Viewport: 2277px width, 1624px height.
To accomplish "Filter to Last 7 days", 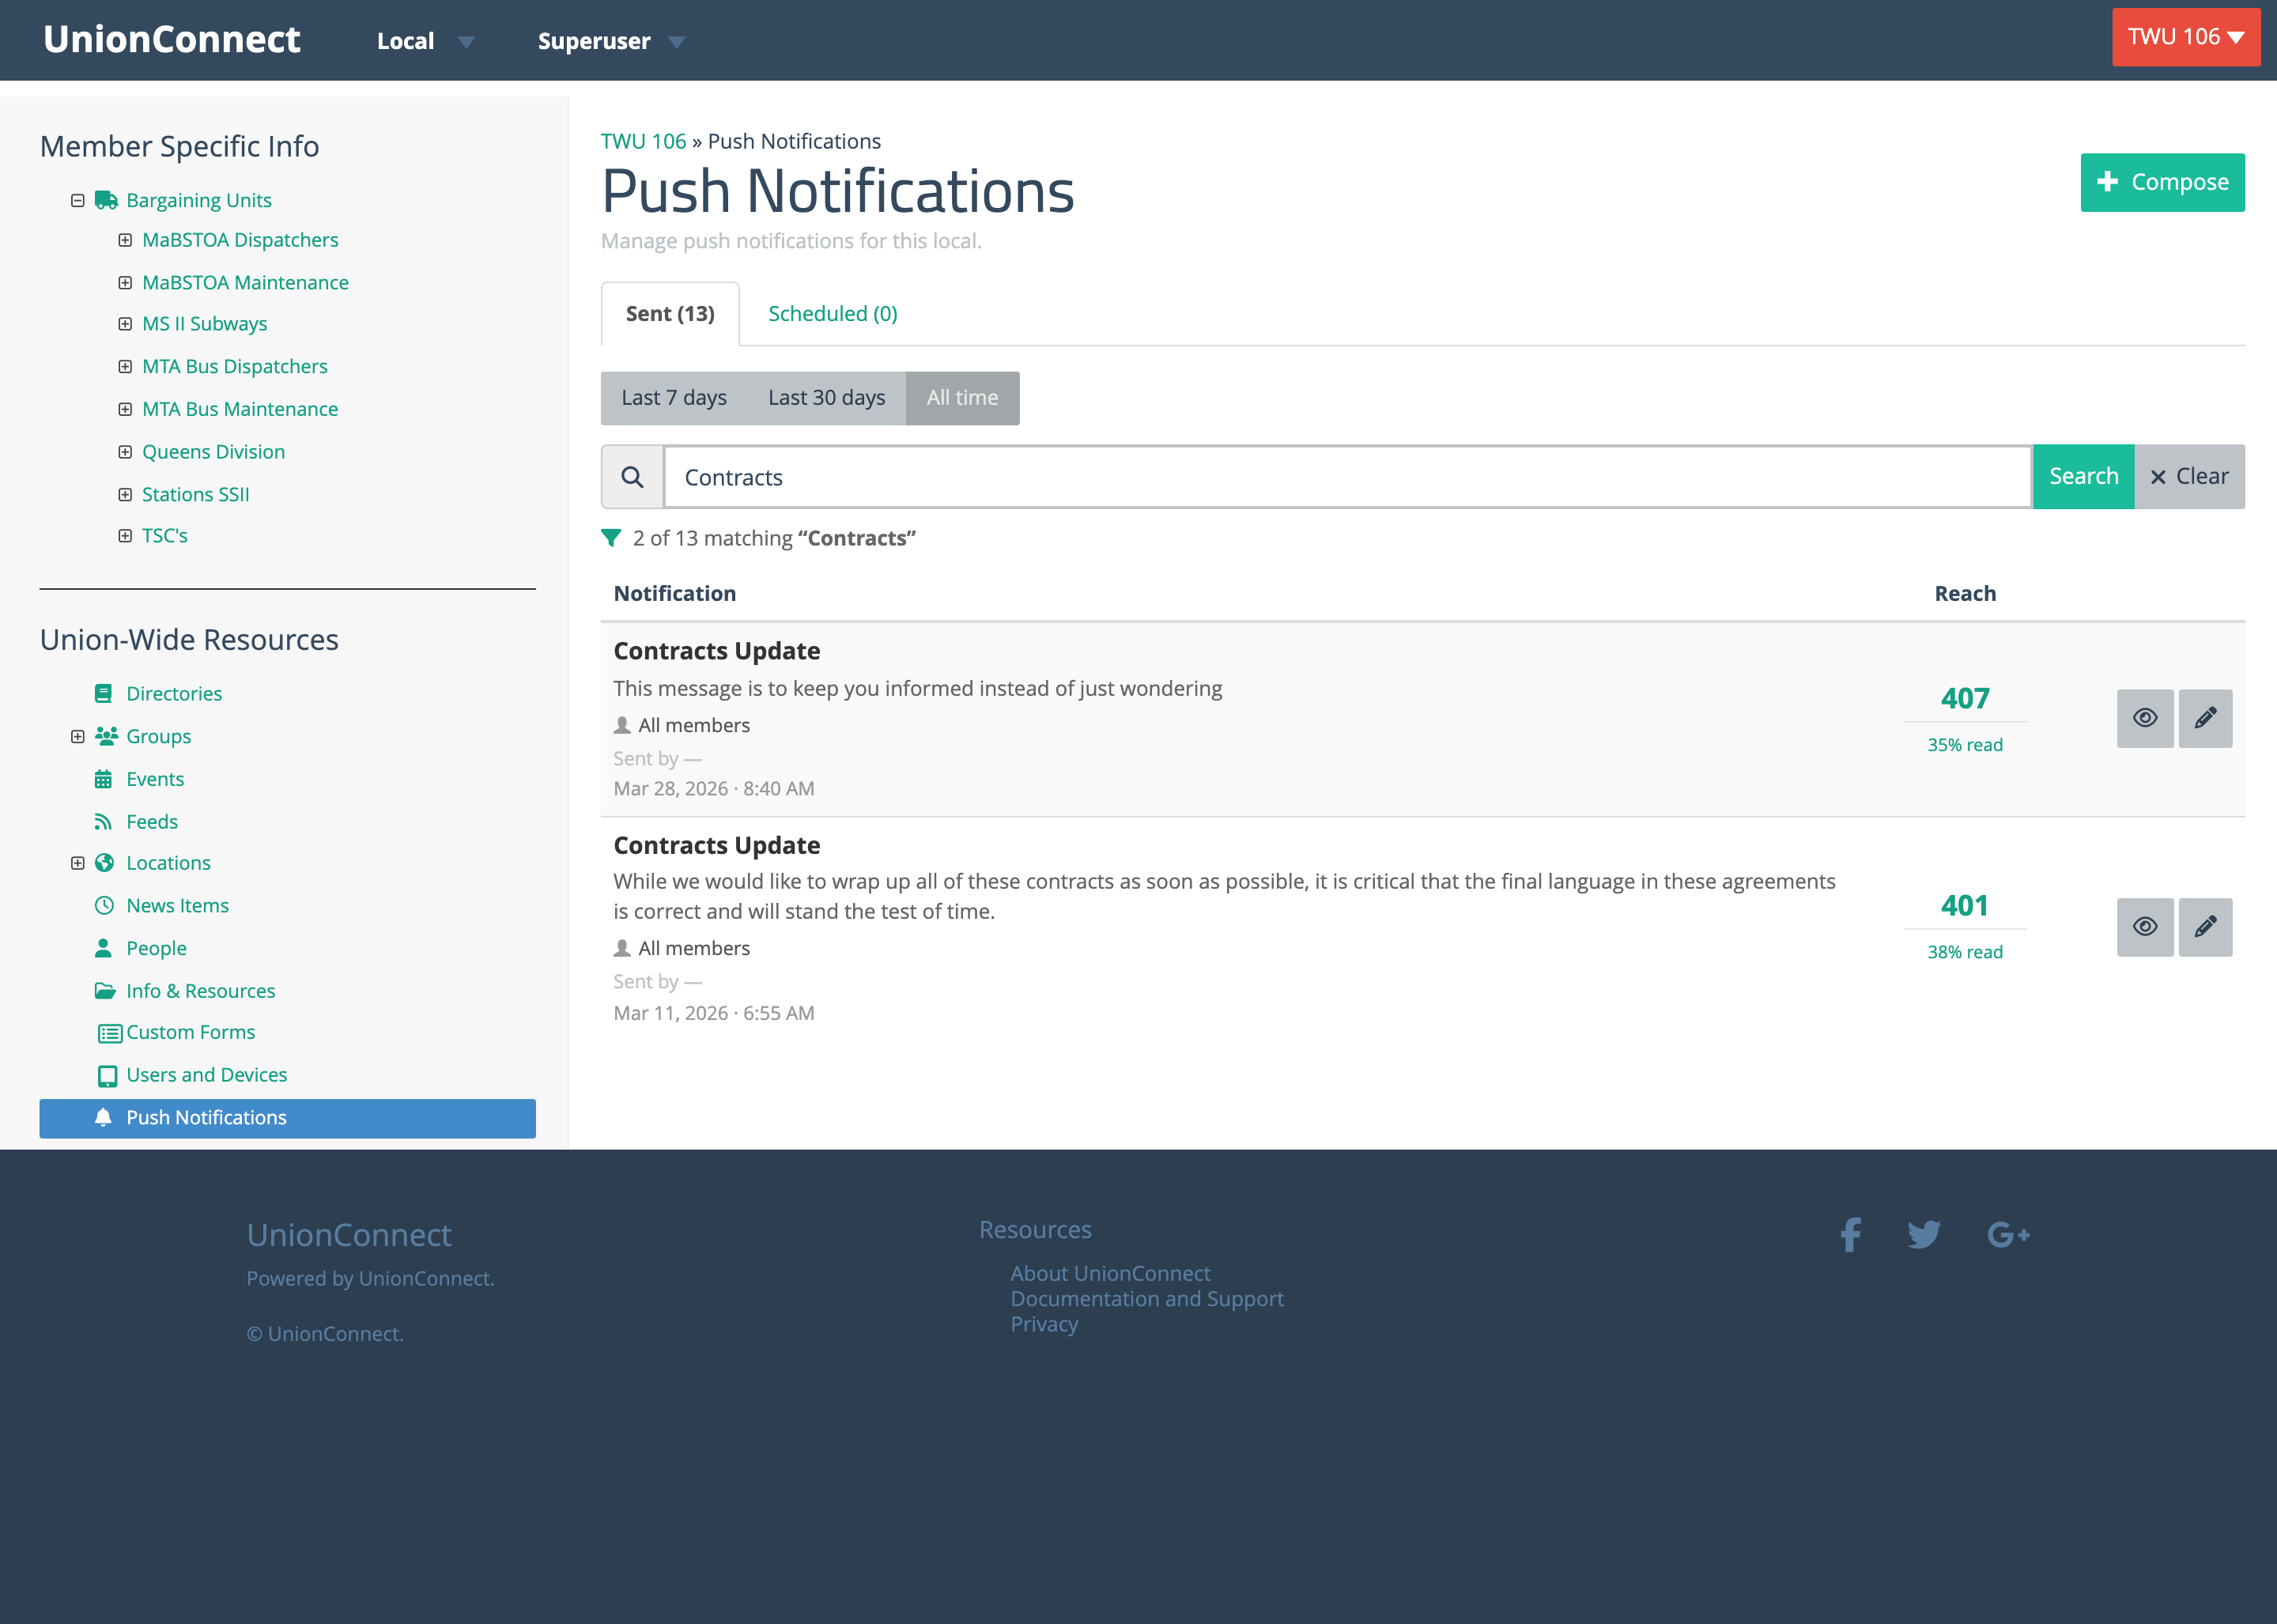I will coord(674,398).
